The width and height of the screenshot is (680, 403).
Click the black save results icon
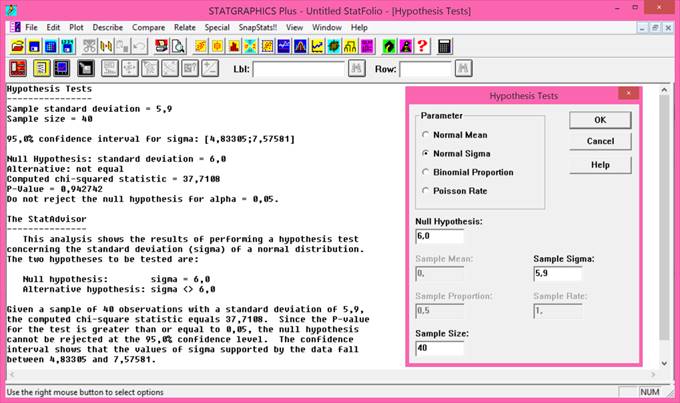(x=85, y=68)
